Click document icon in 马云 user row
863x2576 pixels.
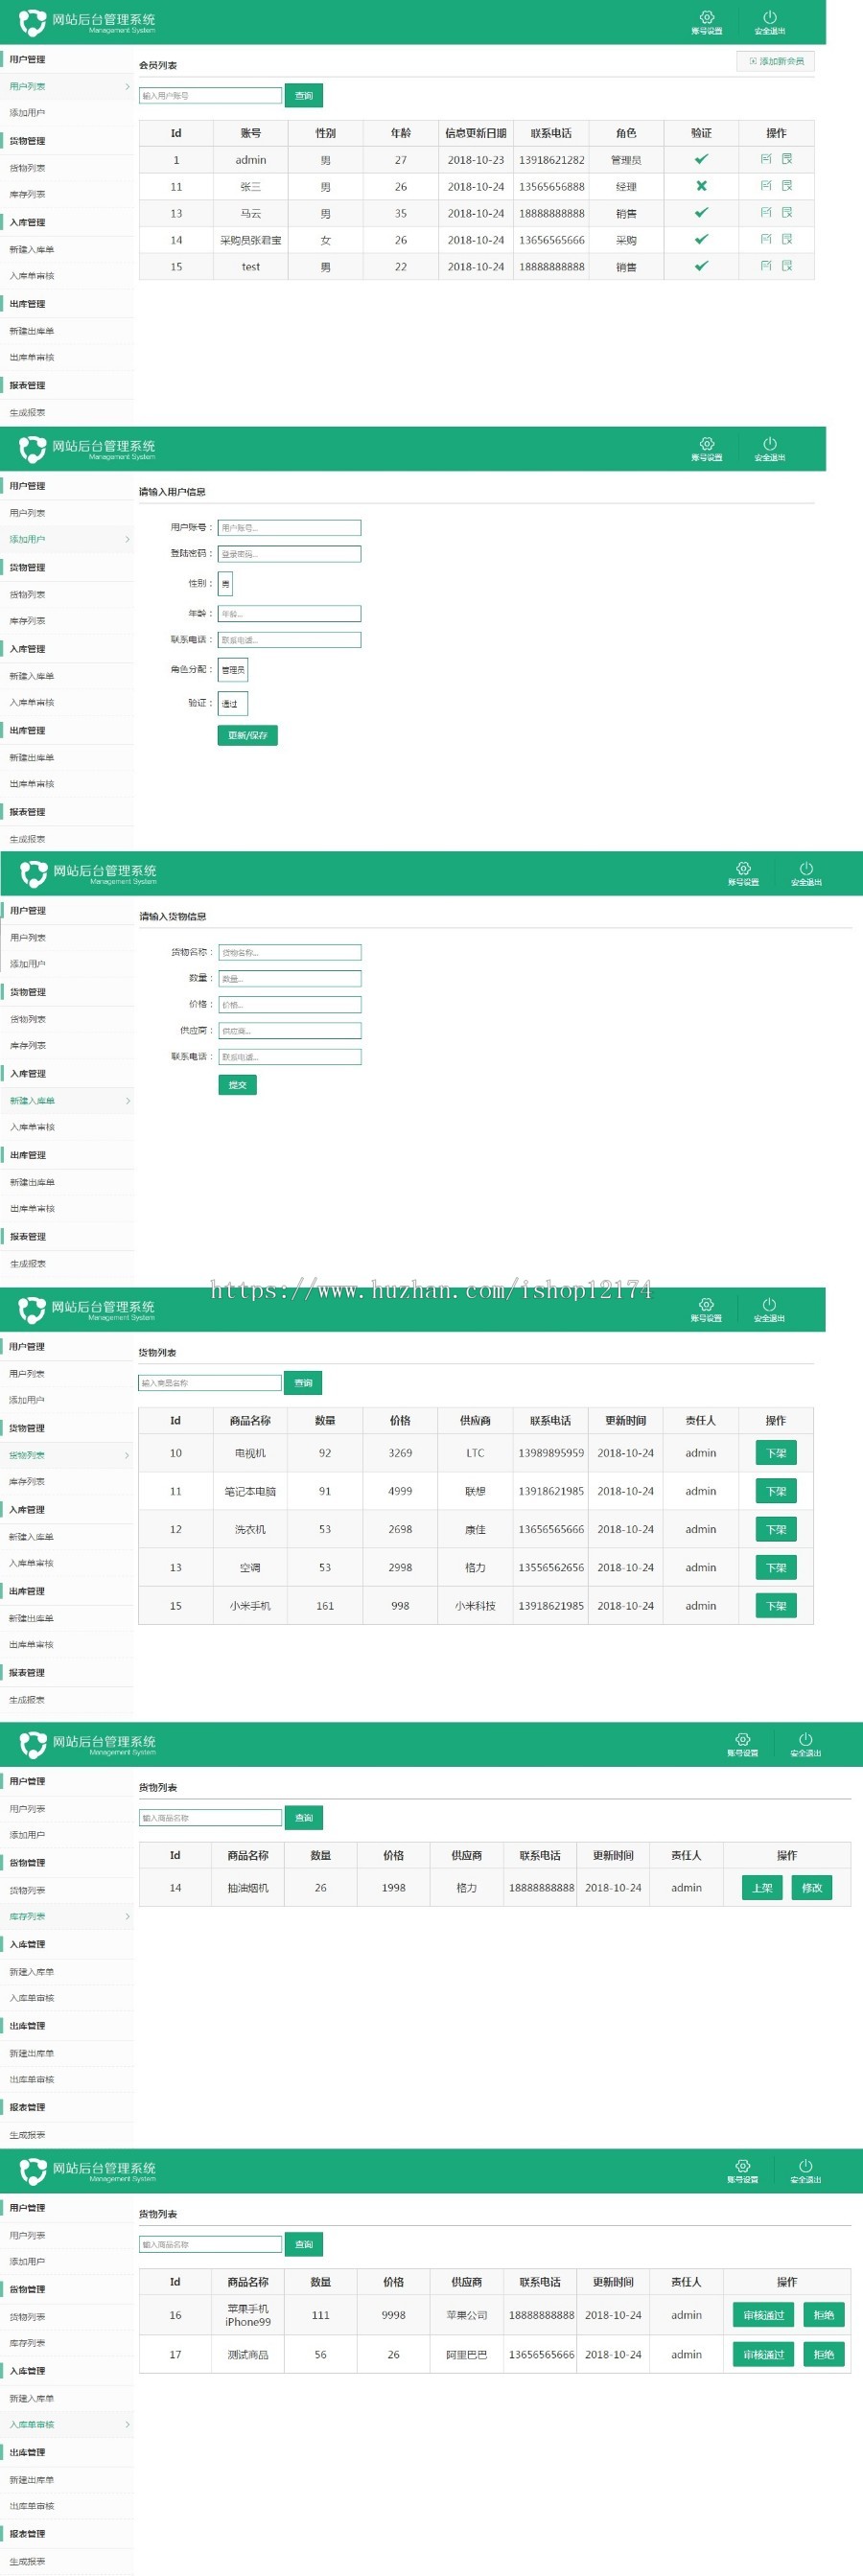tap(787, 213)
